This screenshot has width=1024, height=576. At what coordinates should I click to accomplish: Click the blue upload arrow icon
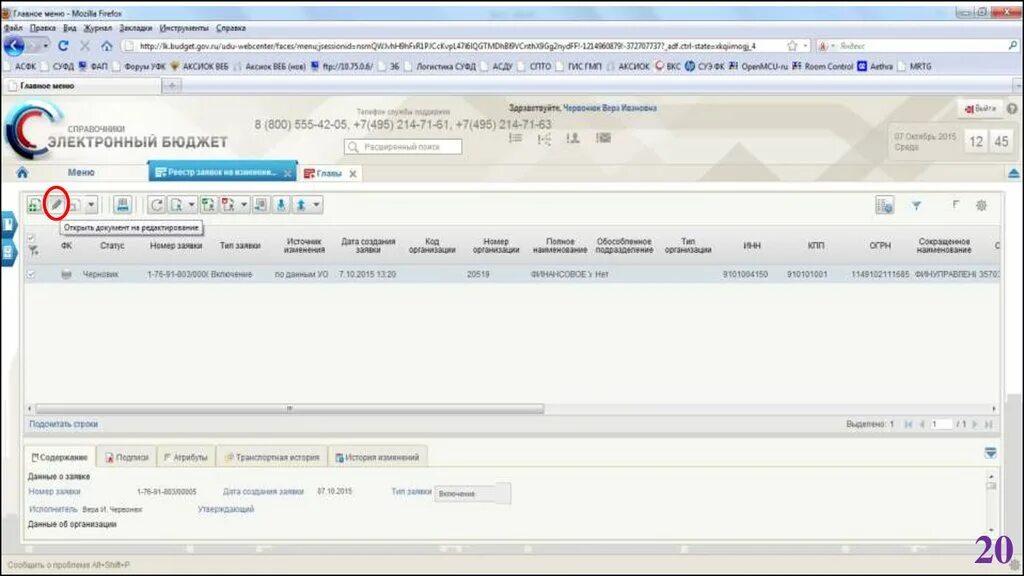[x=301, y=205]
